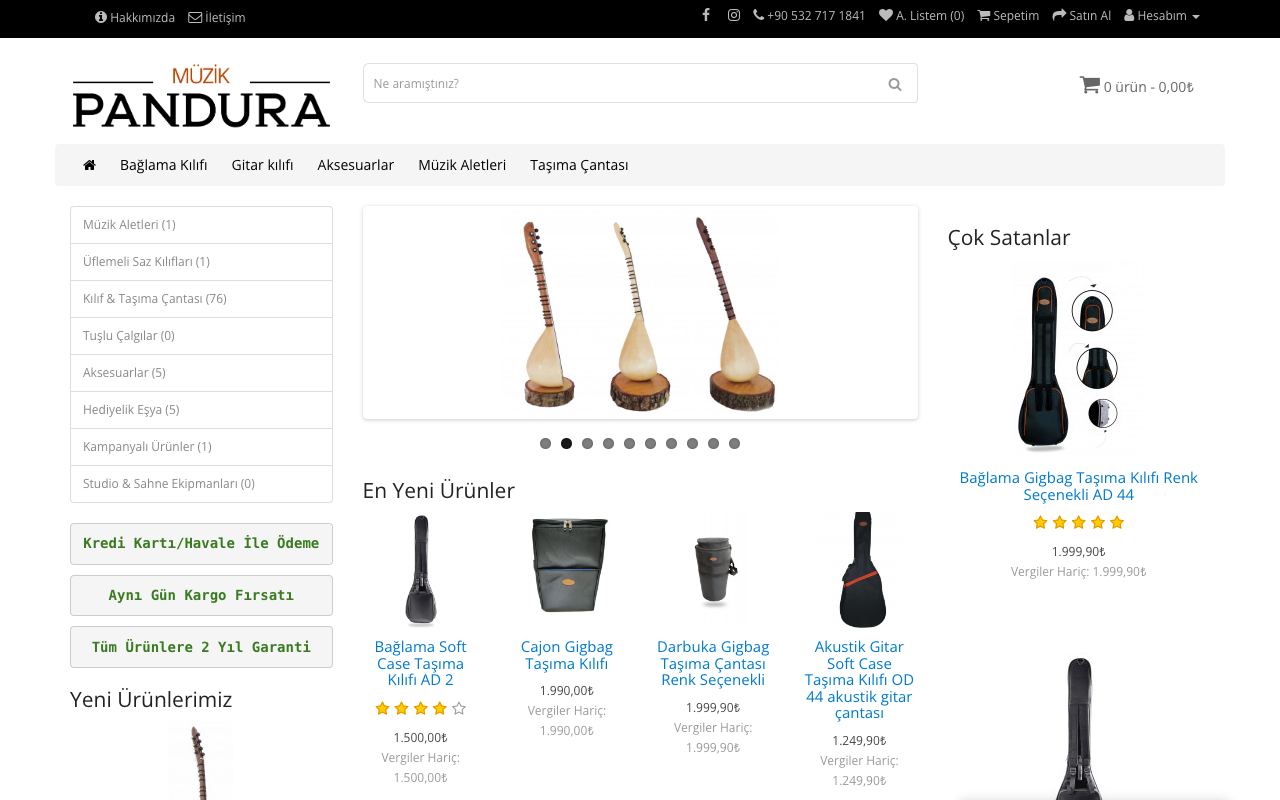This screenshot has width=1280, height=800.
Task: Expand the Hesabım account dropdown
Action: (1162, 16)
